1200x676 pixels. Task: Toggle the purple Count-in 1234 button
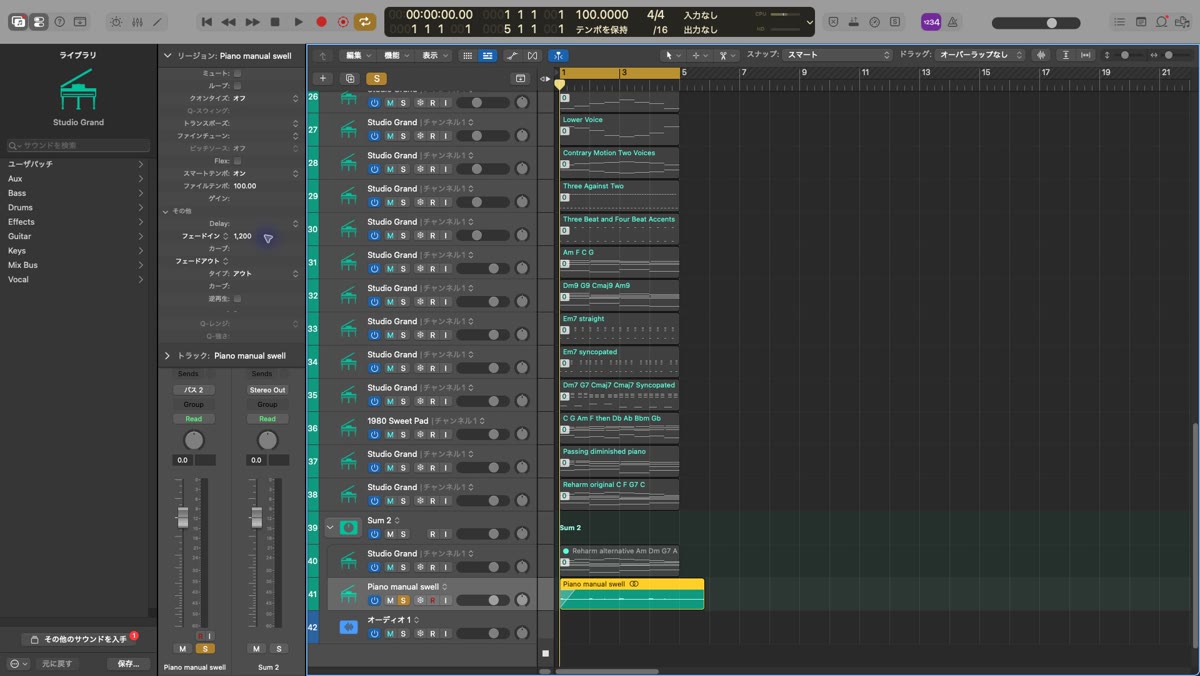[931, 22]
